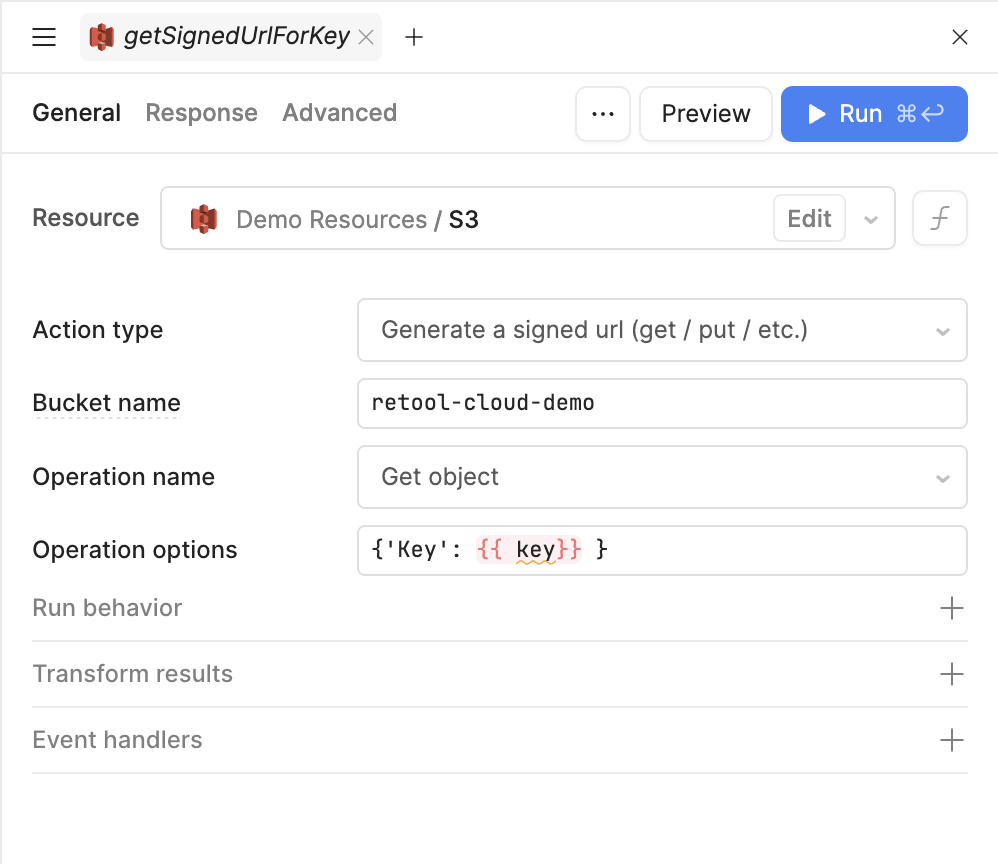Close the getSignedUrlForKey tab
The width and height of the screenshot is (998, 864).
click(366, 38)
